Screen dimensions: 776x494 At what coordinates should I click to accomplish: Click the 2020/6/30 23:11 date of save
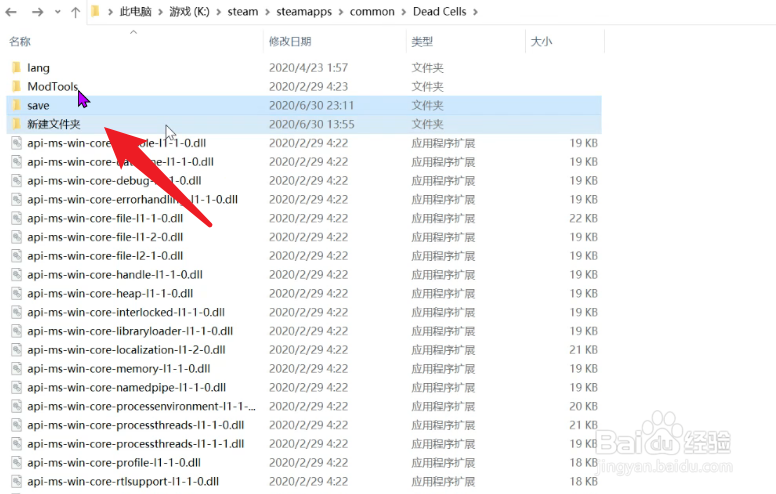311,105
